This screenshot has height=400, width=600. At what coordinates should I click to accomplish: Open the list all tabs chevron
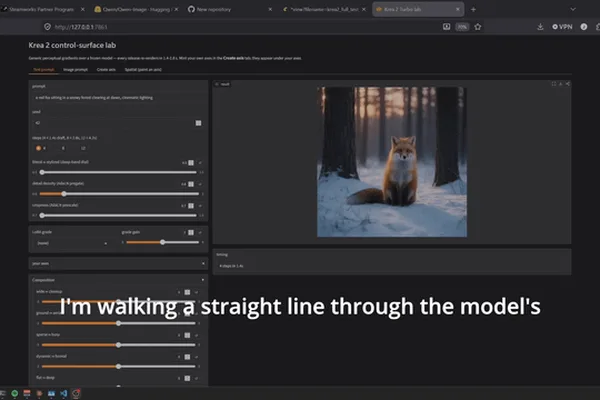[573, 9]
